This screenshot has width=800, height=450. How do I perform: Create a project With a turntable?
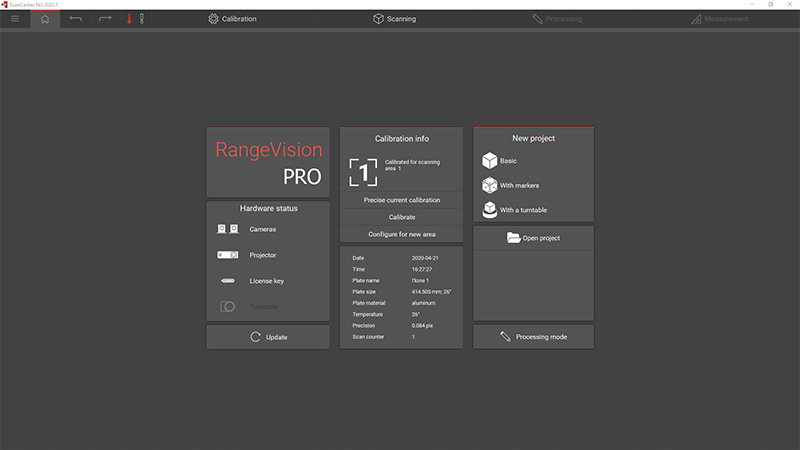click(x=514, y=210)
